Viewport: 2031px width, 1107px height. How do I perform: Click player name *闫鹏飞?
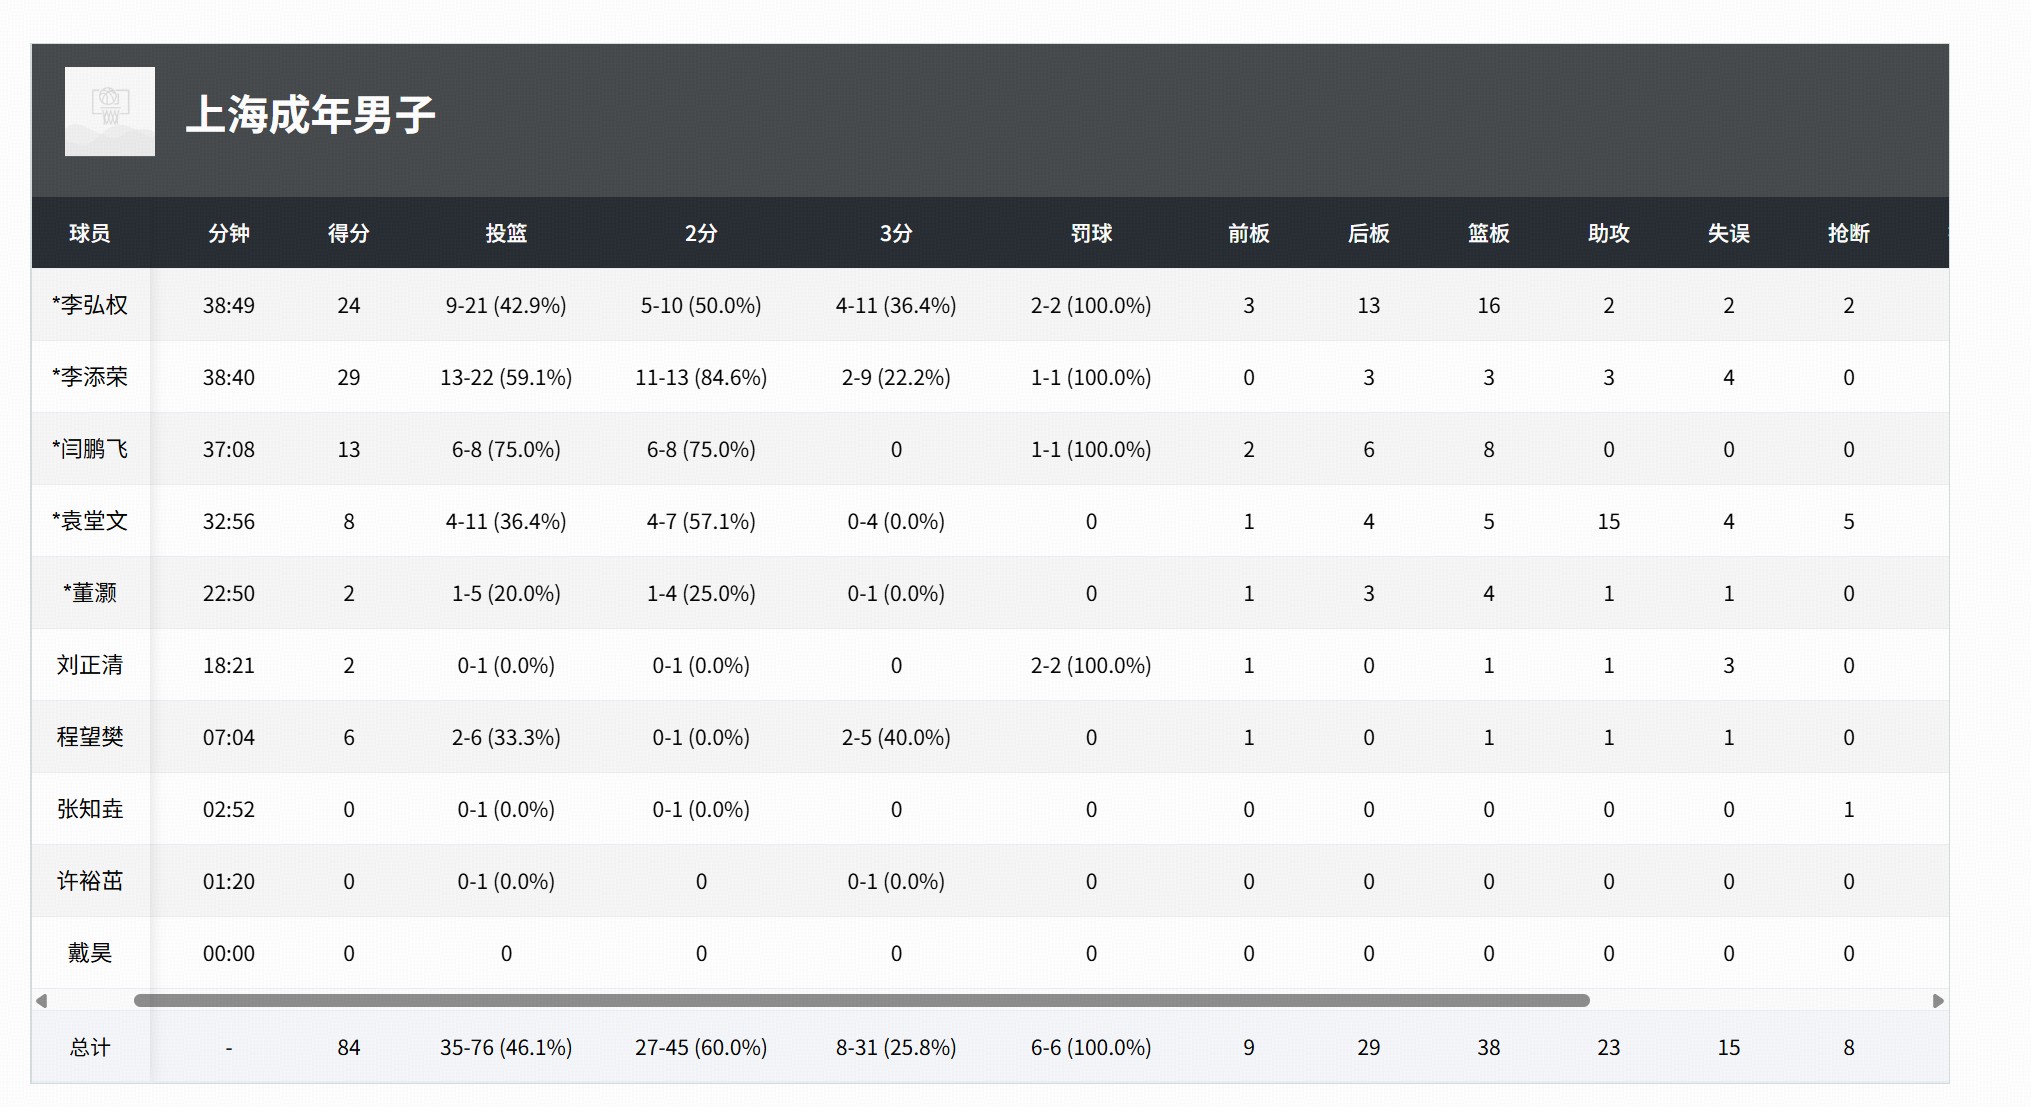coord(90,449)
